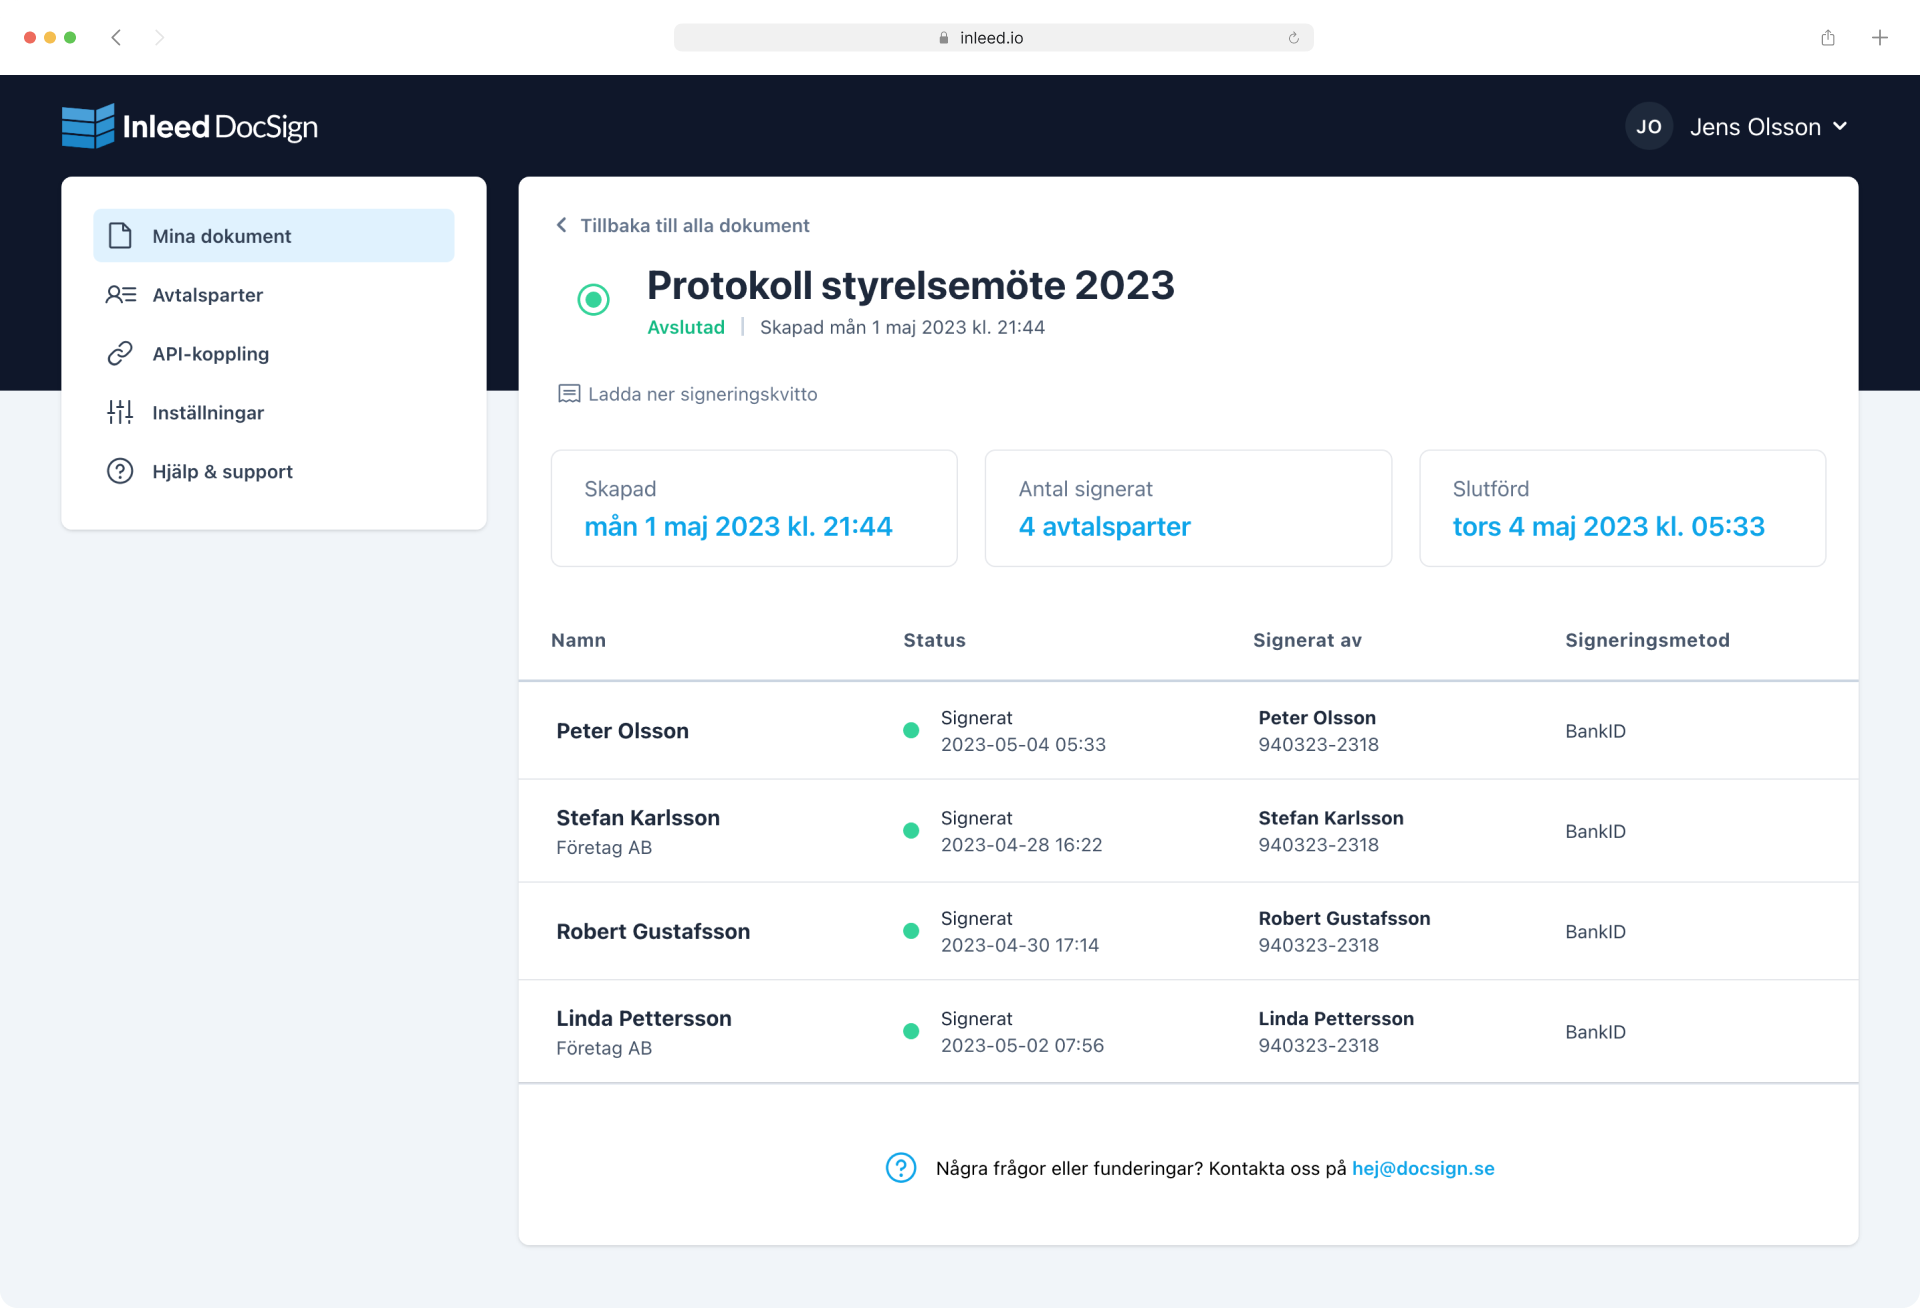The height and width of the screenshot is (1308, 1920).
Task: Click the sliders icon for Inställningar
Action: pos(120,412)
